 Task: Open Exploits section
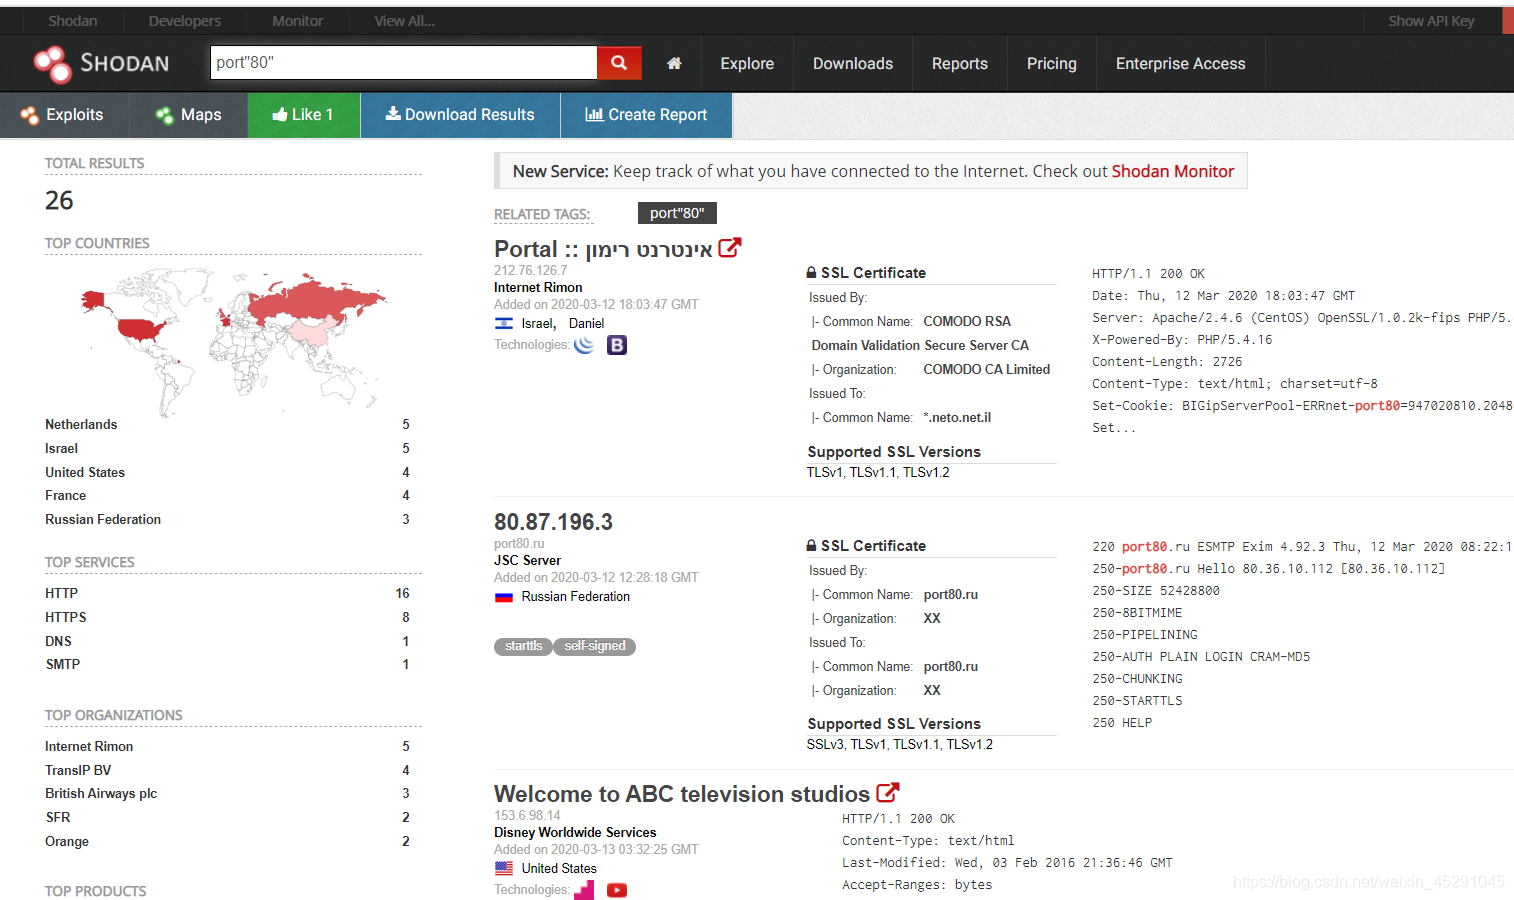coord(64,115)
